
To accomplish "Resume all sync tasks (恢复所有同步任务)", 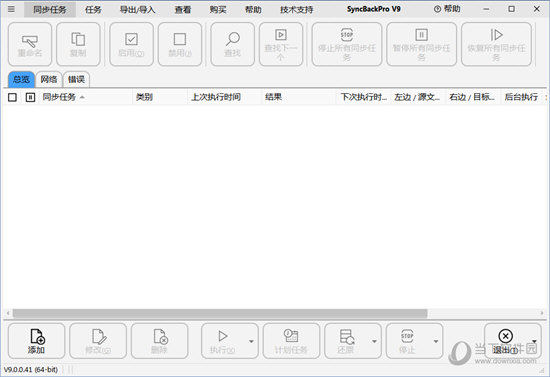I will 496,45.
